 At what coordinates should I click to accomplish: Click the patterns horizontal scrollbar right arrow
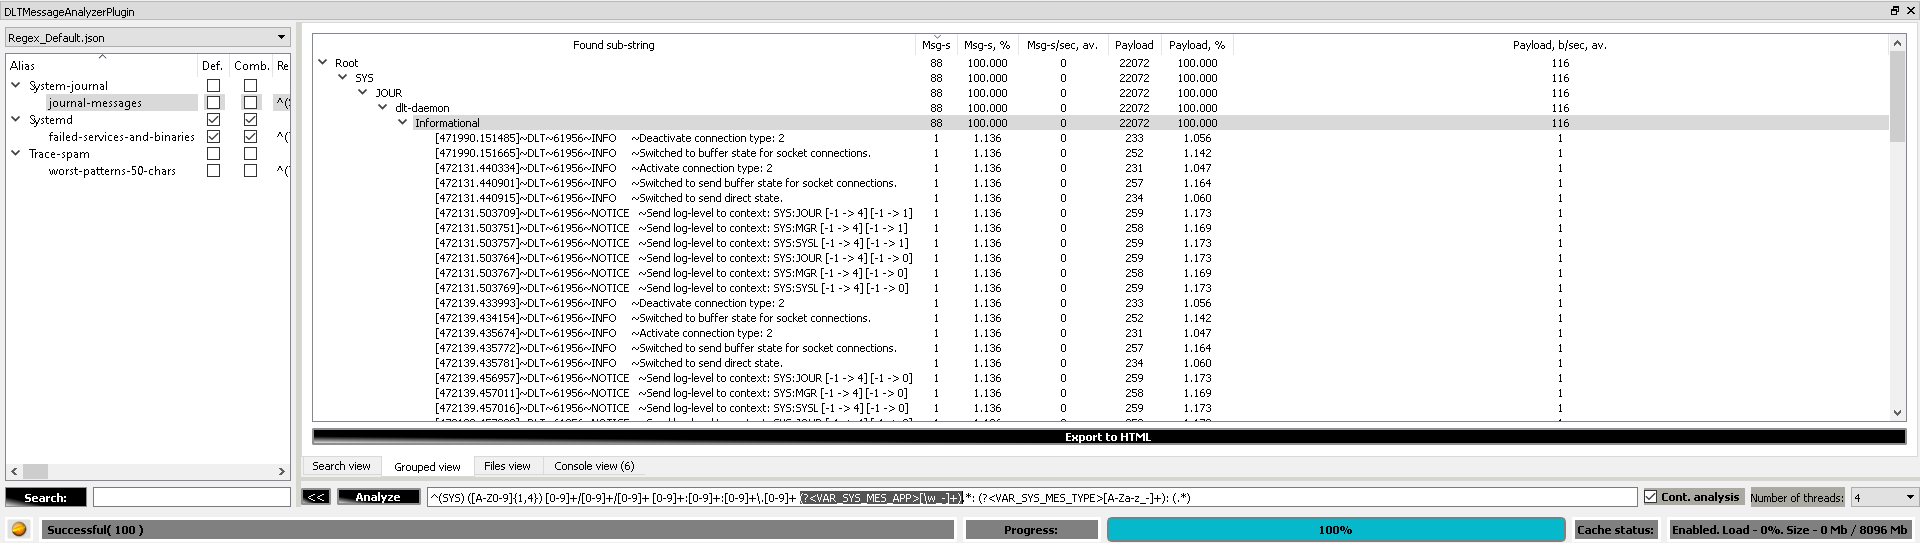click(281, 471)
